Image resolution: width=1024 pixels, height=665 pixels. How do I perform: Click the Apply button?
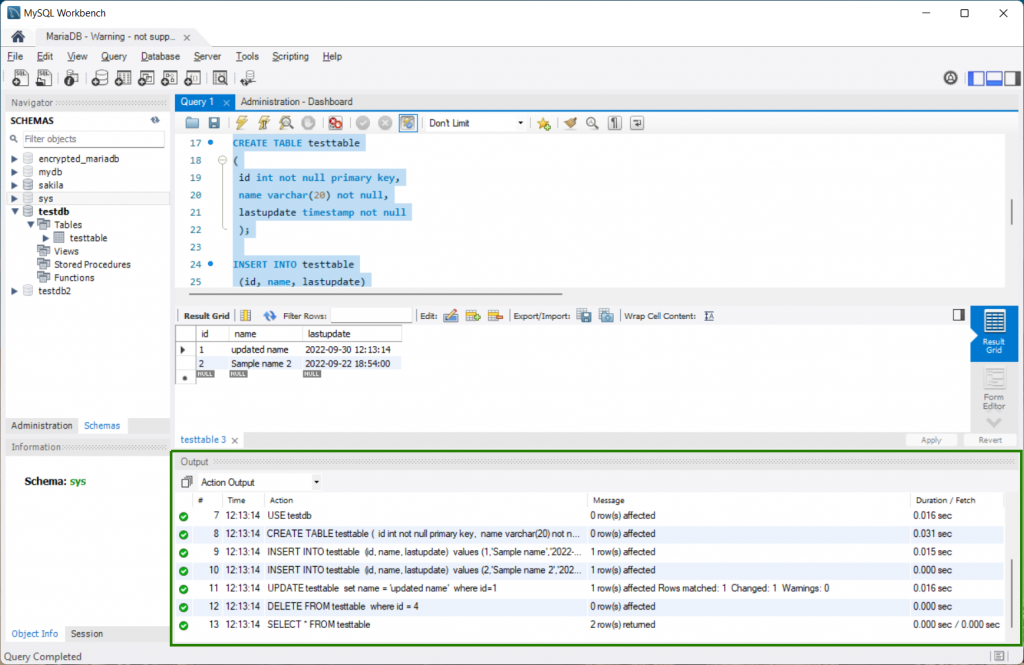pyautogui.click(x=931, y=440)
